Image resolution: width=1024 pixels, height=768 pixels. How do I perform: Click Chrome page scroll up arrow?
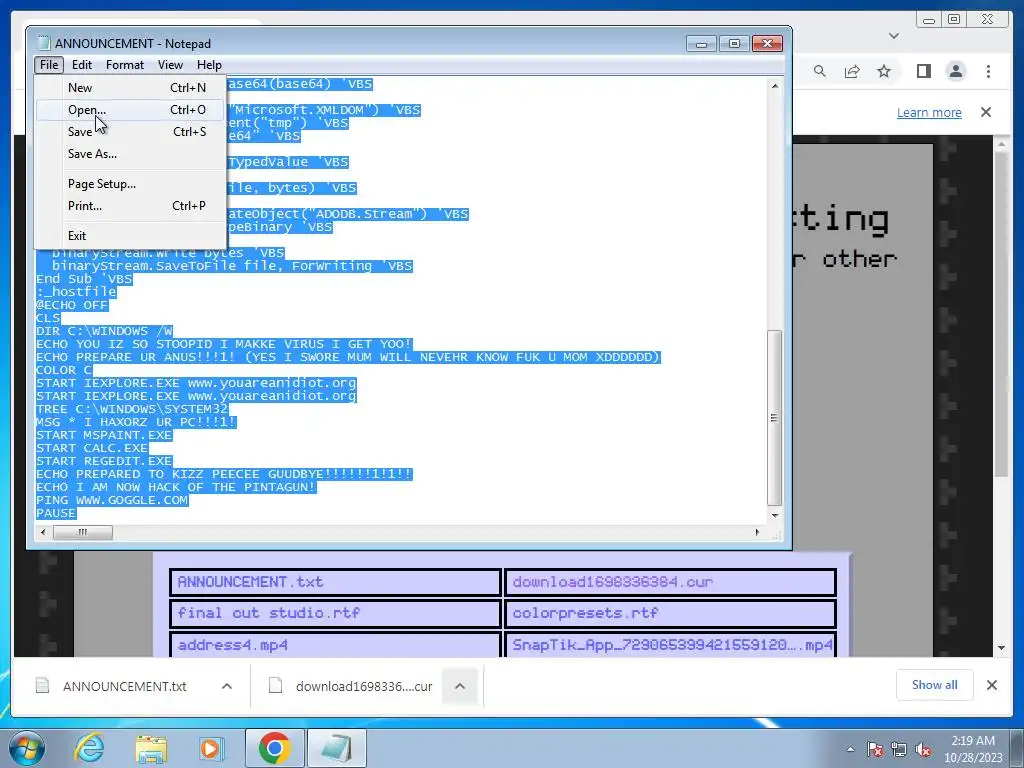[x=1002, y=143]
